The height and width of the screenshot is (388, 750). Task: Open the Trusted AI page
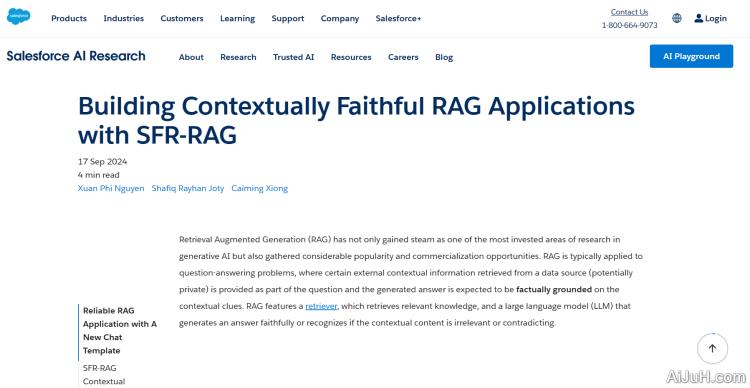pyautogui.click(x=293, y=57)
